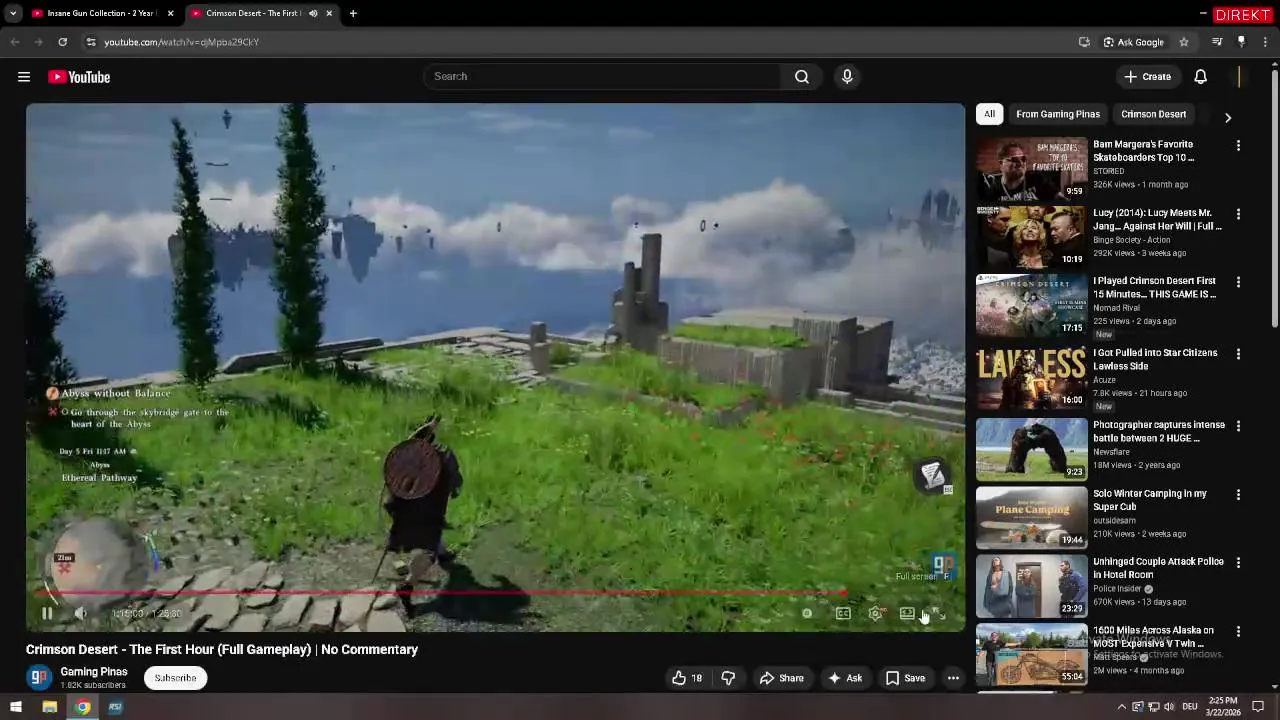Open options for Bam Margera video
The height and width of the screenshot is (720, 1280).
(1238, 146)
